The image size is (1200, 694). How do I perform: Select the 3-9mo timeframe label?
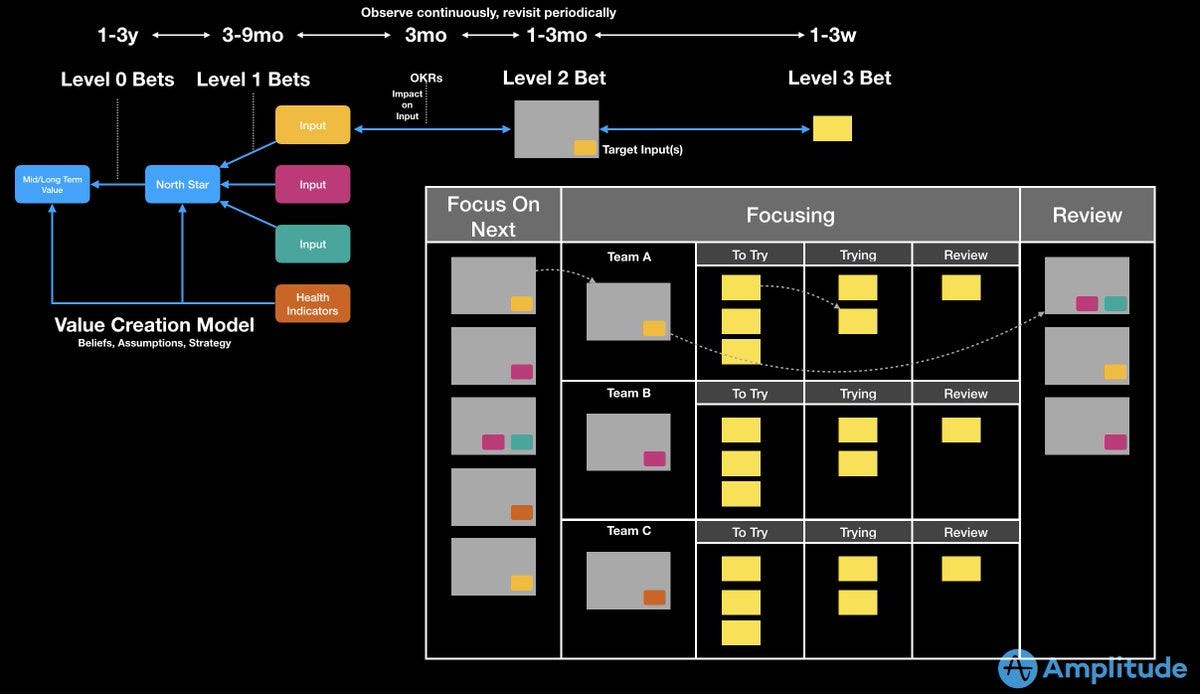click(x=253, y=35)
